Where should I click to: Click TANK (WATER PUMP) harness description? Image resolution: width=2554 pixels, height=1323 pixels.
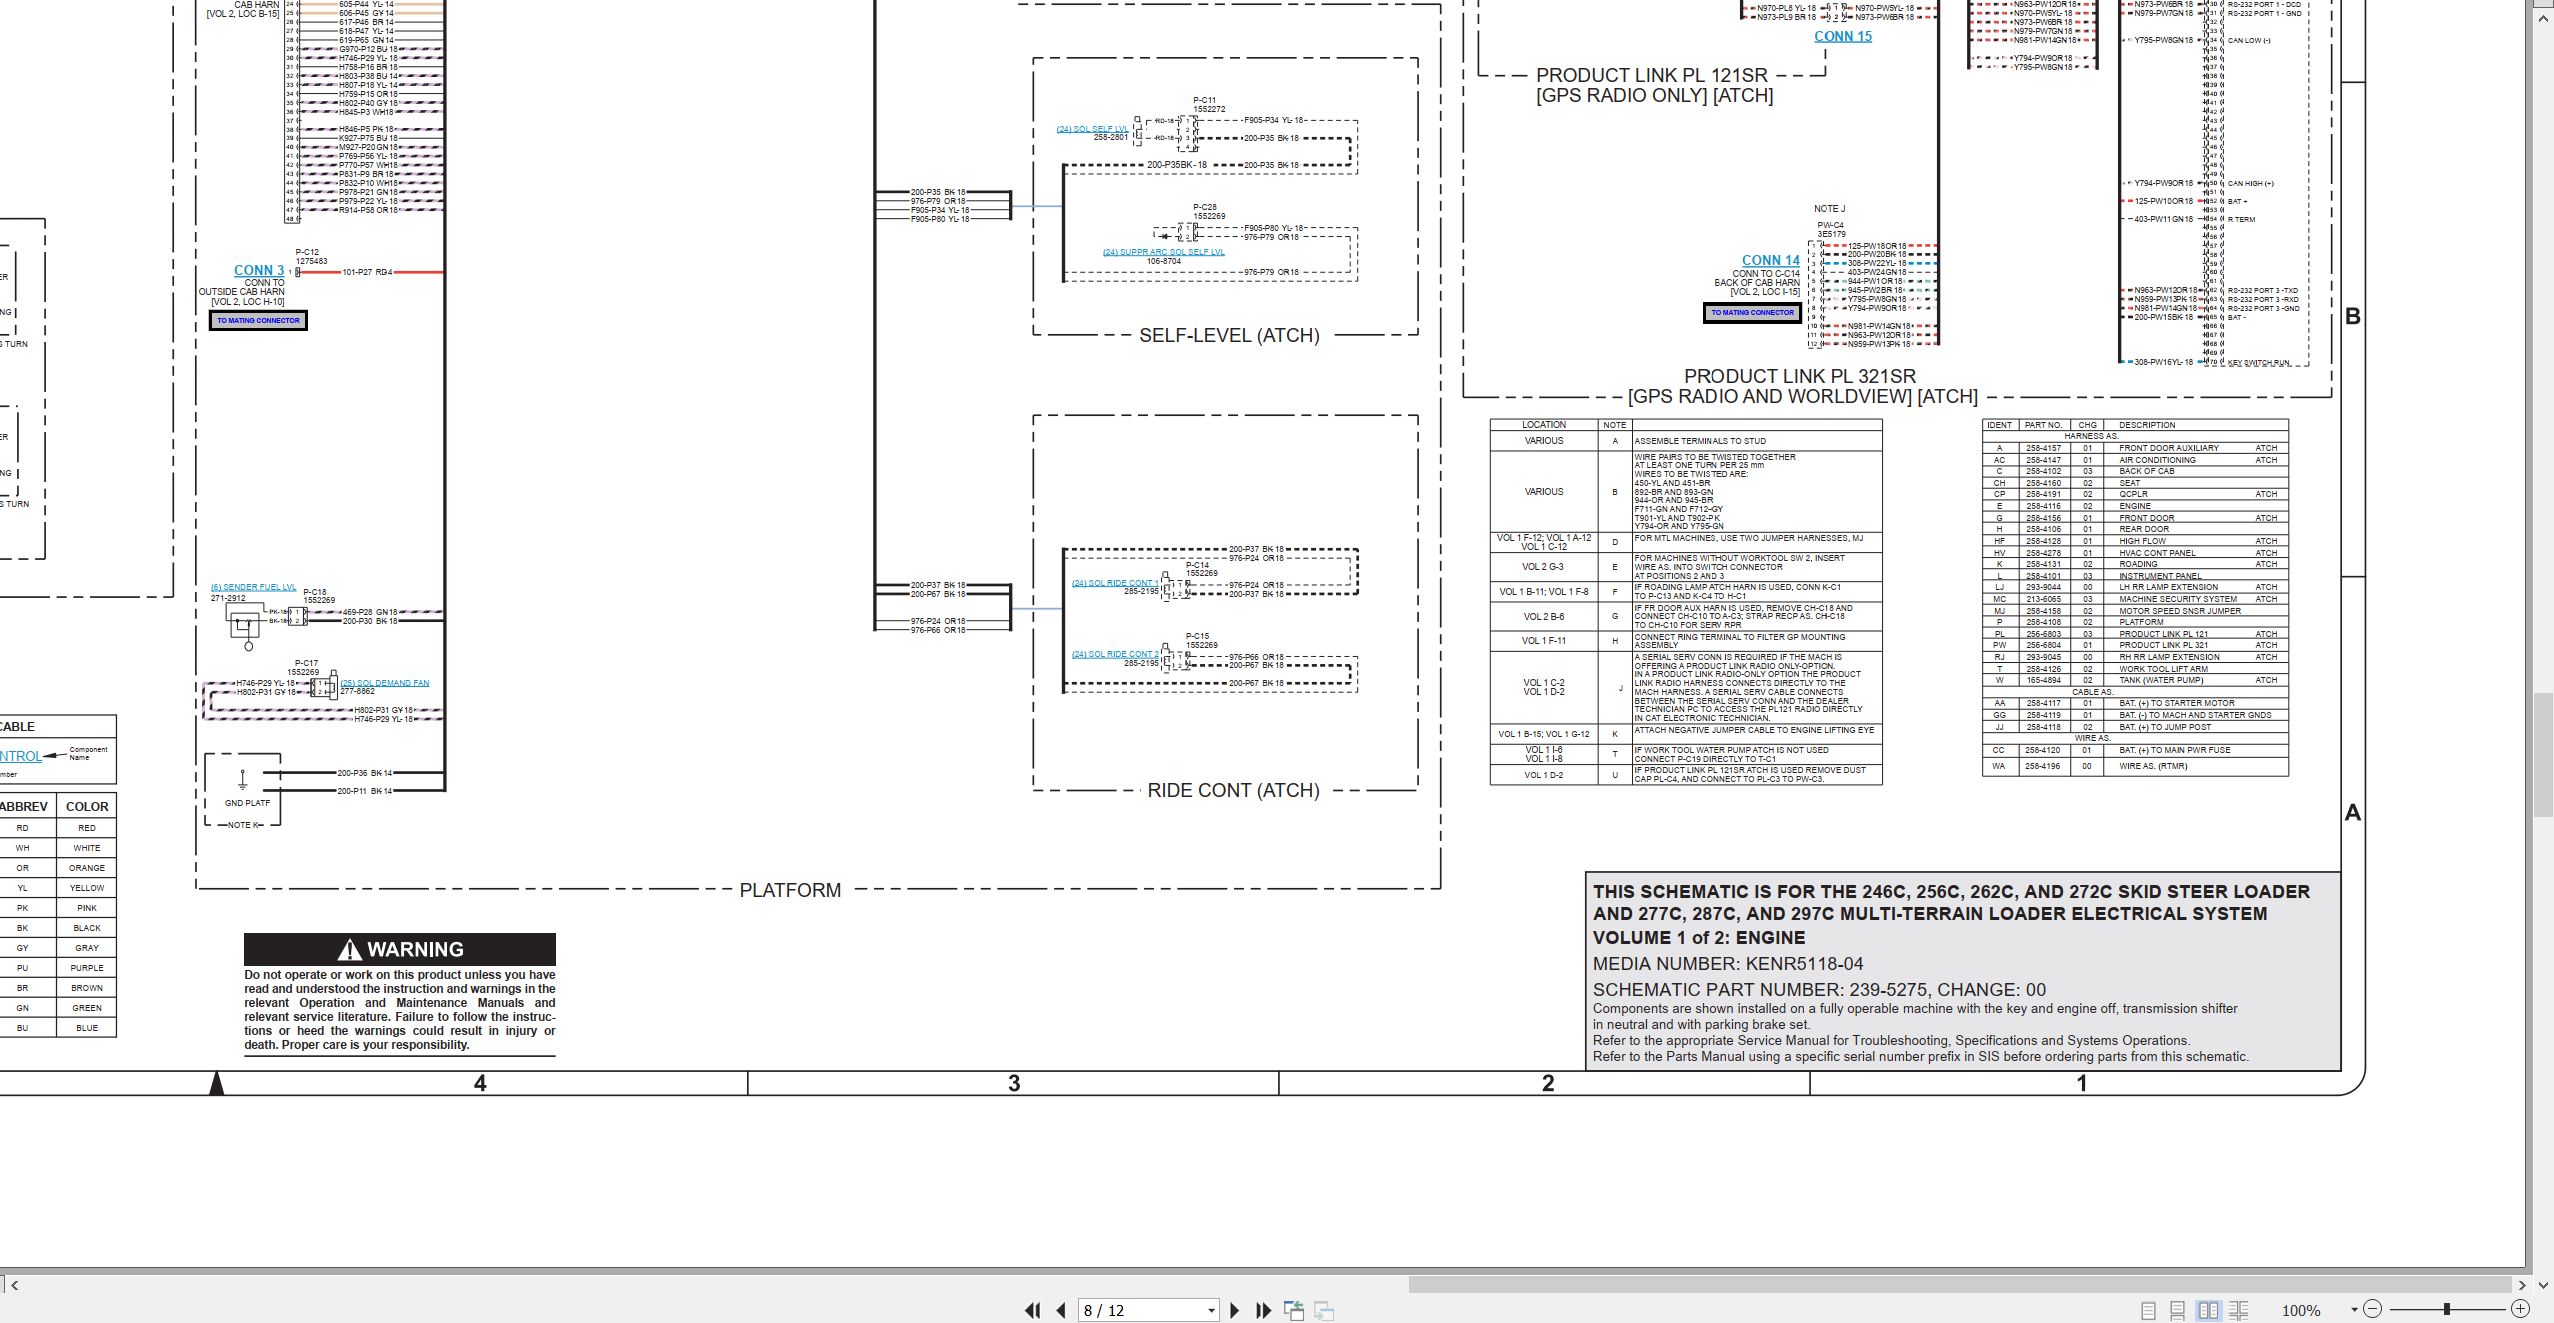[x=2161, y=680]
